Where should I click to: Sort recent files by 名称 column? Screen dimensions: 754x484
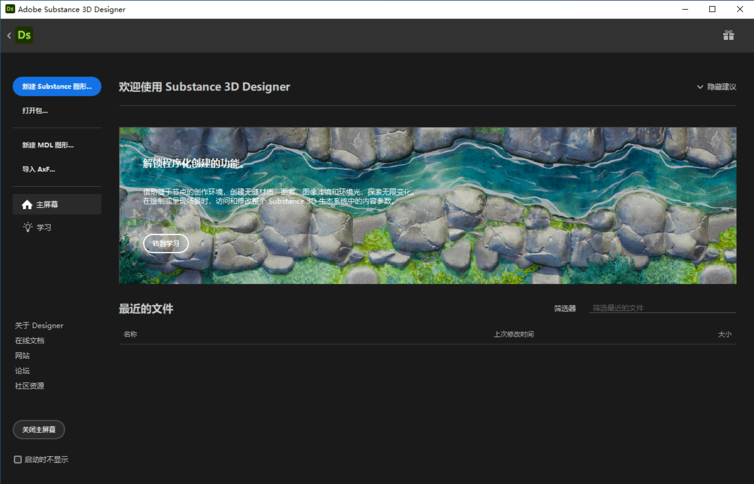(x=130, y=334)
